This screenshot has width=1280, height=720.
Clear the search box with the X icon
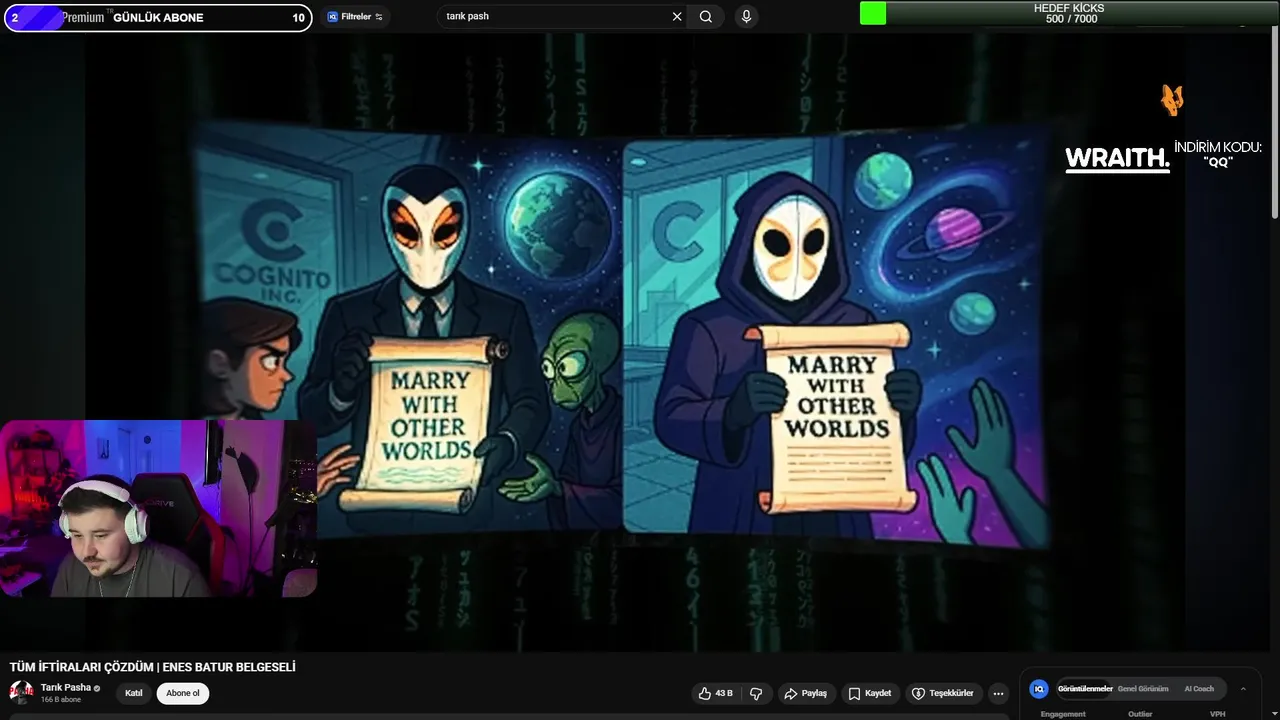[677, 17]
